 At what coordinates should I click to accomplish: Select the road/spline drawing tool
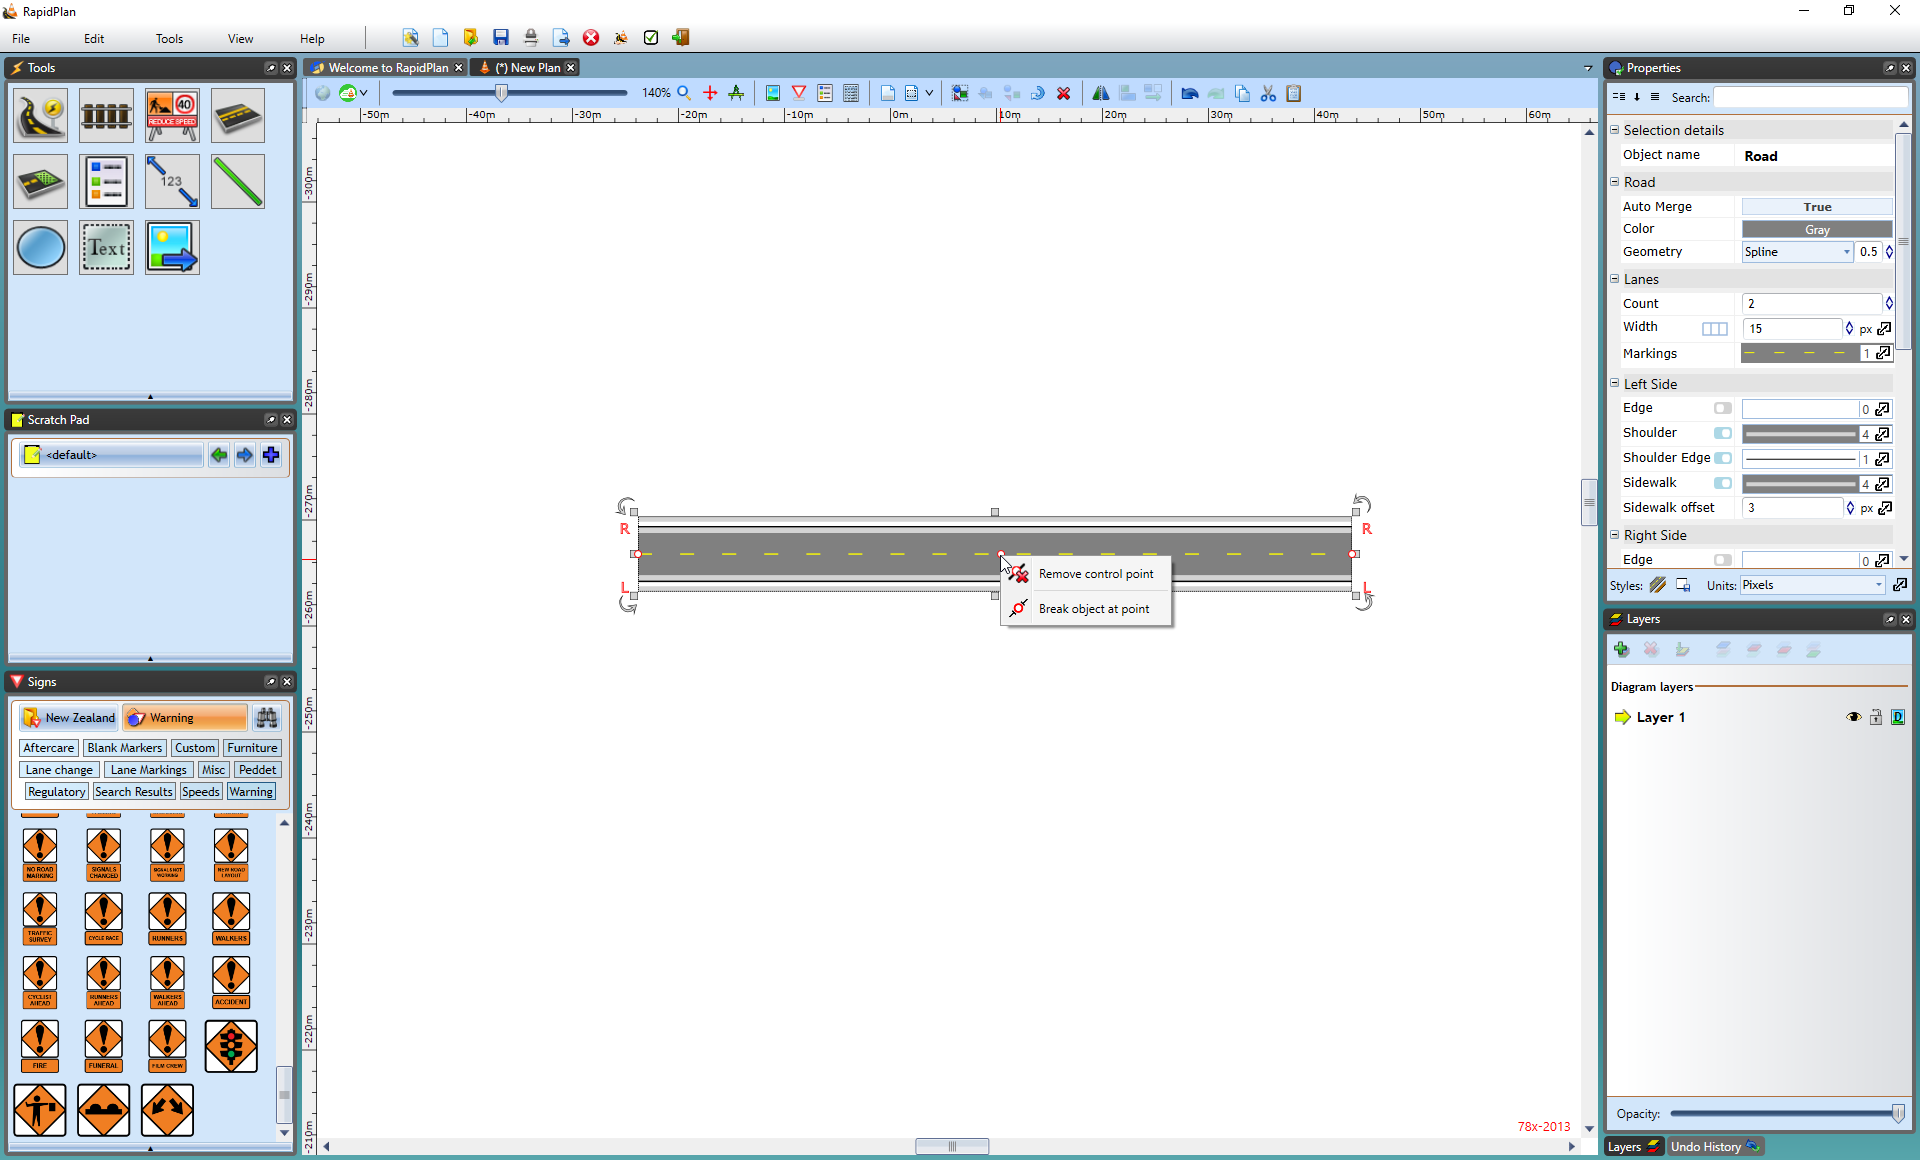(41, 117)
